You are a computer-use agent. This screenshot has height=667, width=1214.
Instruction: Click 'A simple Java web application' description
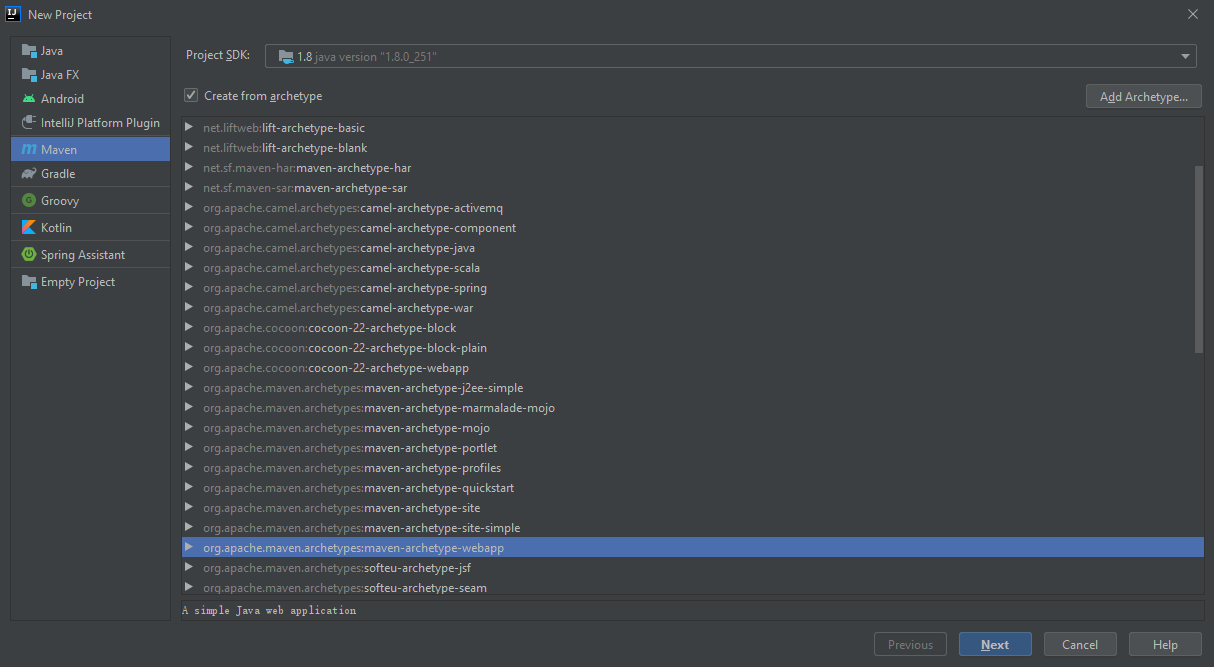point(269,610)
